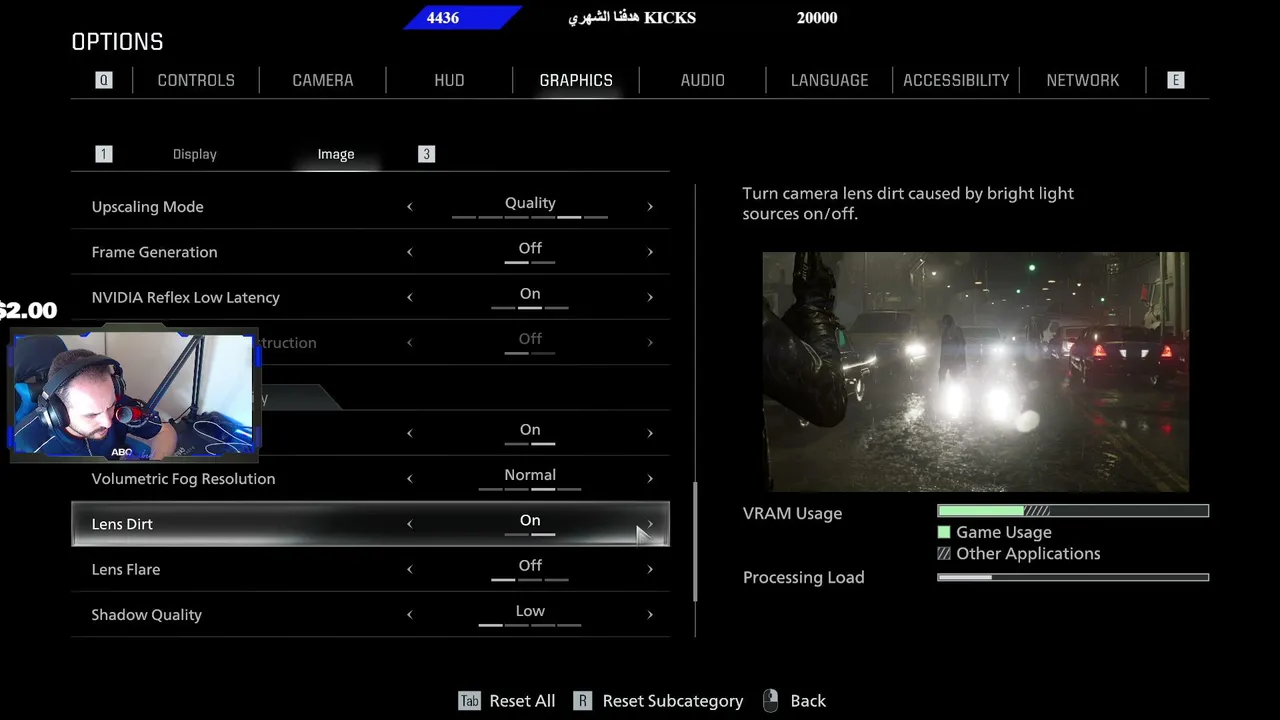1280x720 pixels.
Task: Select the Graphics tab
Action: pos(576,80)
